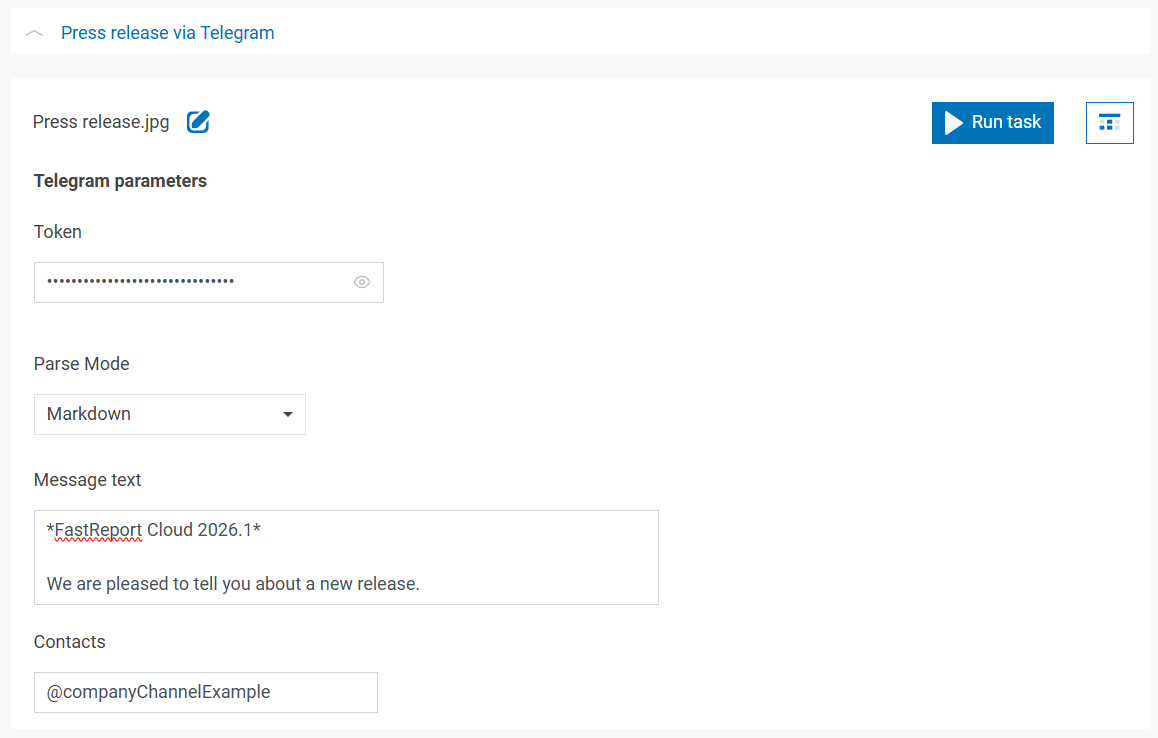
Task: Click the Contacts label
Action: click(x=70, y=642)
